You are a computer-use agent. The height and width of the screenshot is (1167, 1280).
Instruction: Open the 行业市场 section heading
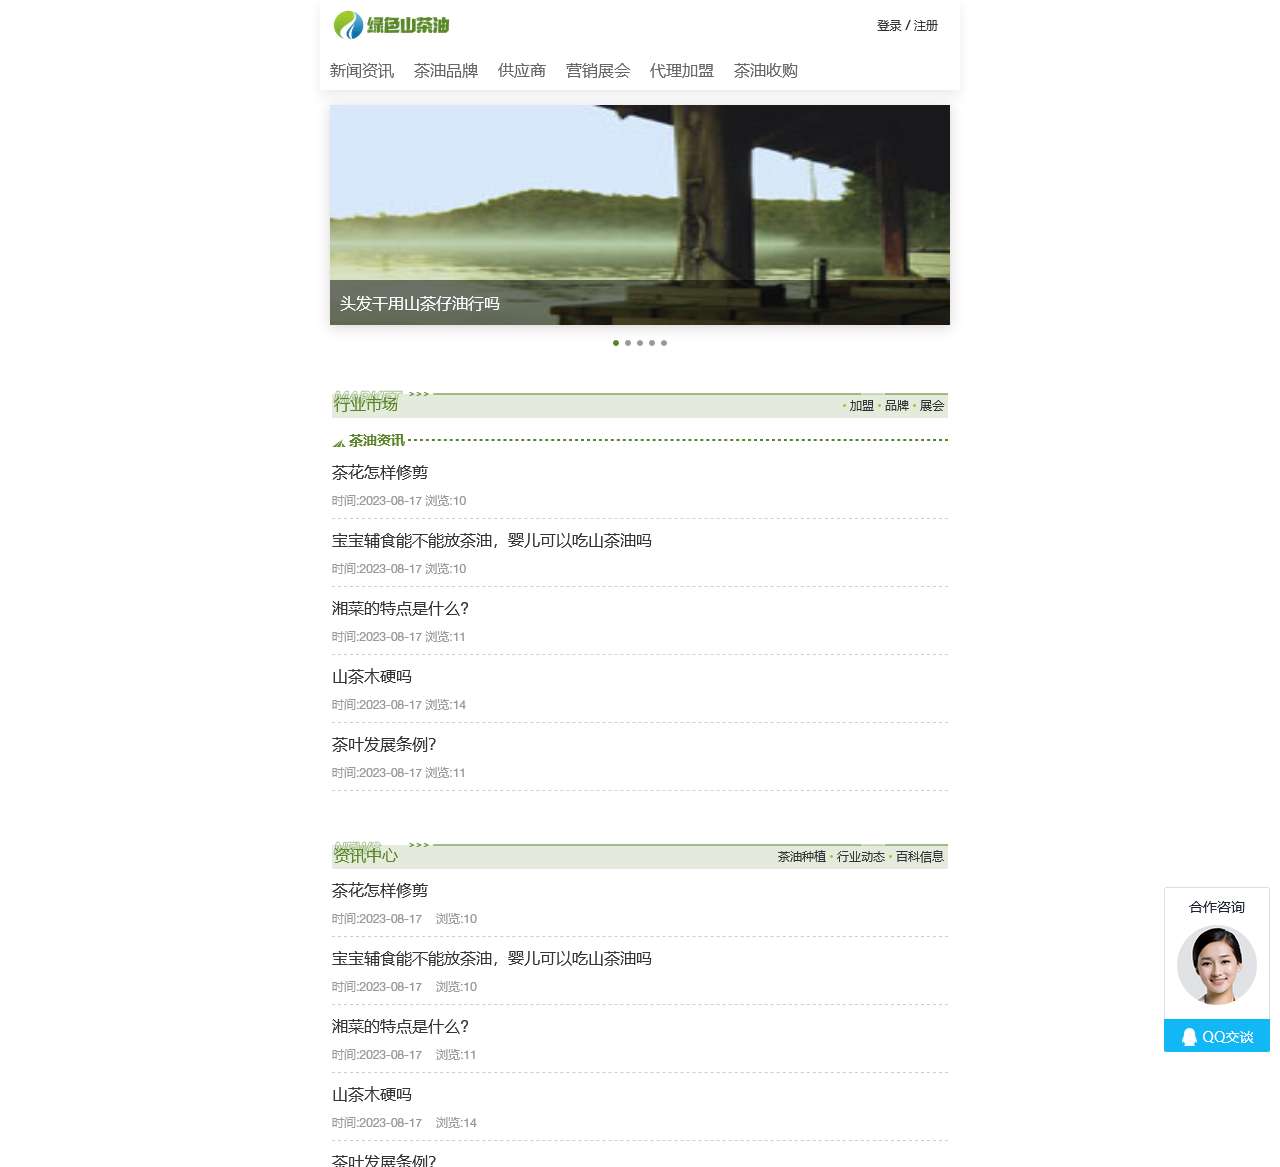(x=366, y=404)
